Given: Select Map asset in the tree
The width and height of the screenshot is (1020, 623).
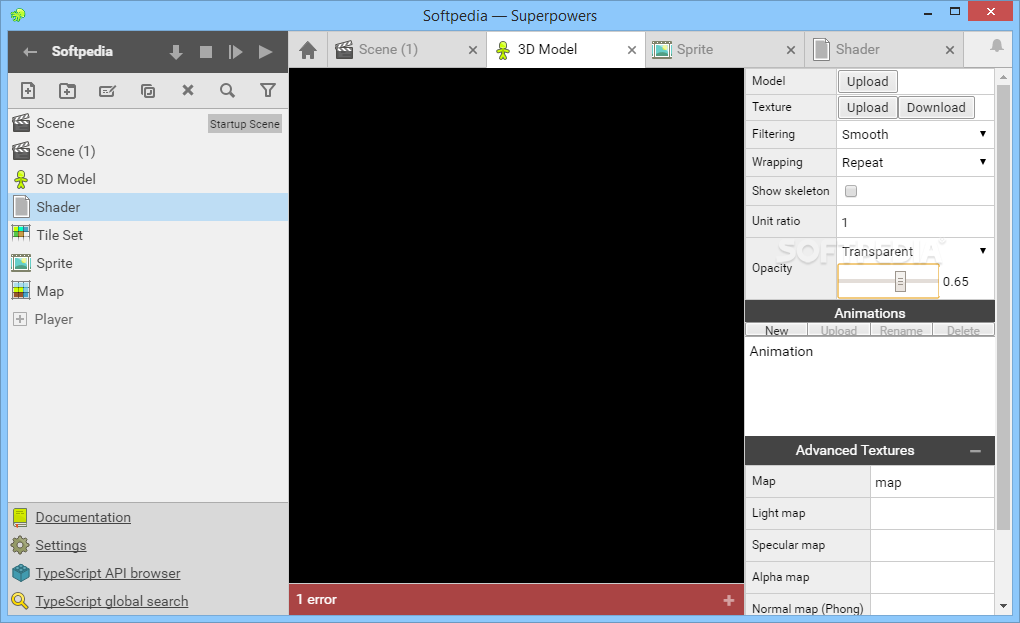Looking at the screenshot, I should point(148,291).
